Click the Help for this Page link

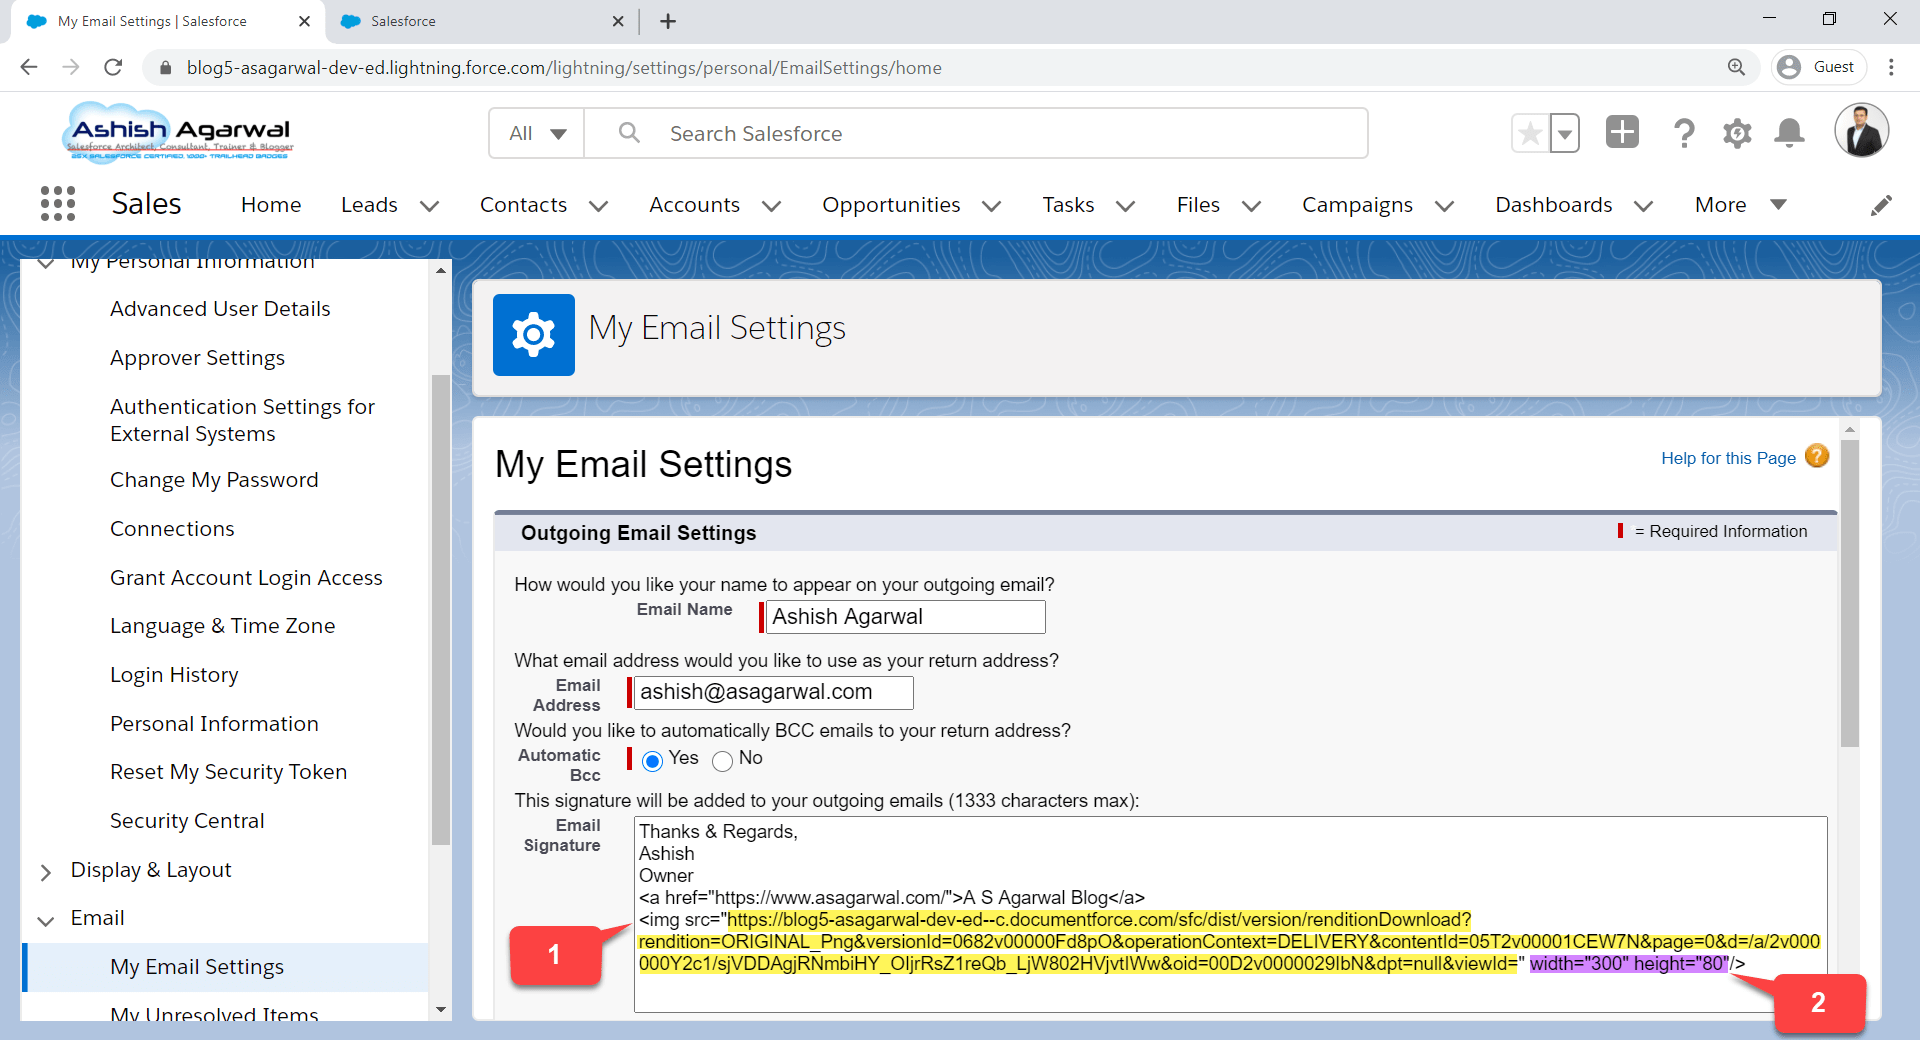[1728, 458]
